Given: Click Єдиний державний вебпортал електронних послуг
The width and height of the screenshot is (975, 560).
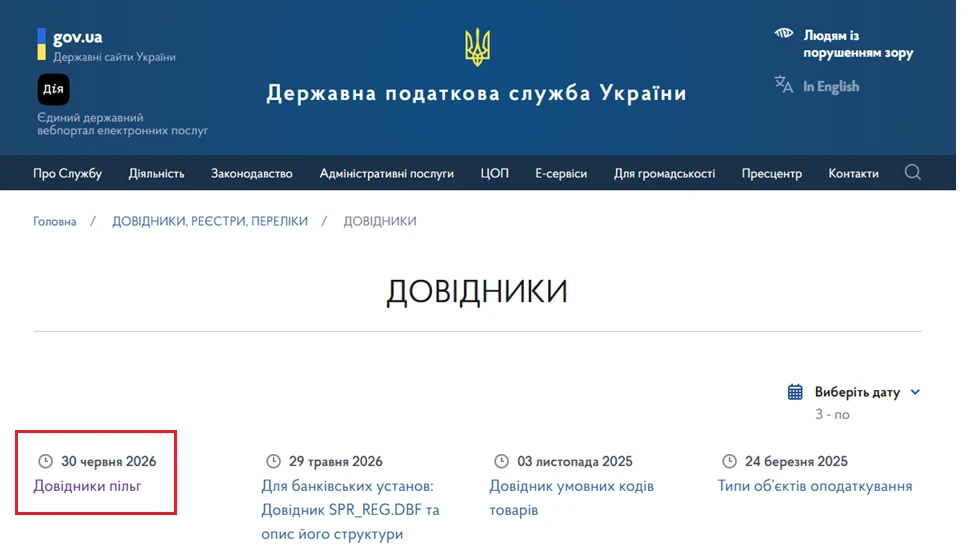Looking at the screenshot, I should click(122, 124).
